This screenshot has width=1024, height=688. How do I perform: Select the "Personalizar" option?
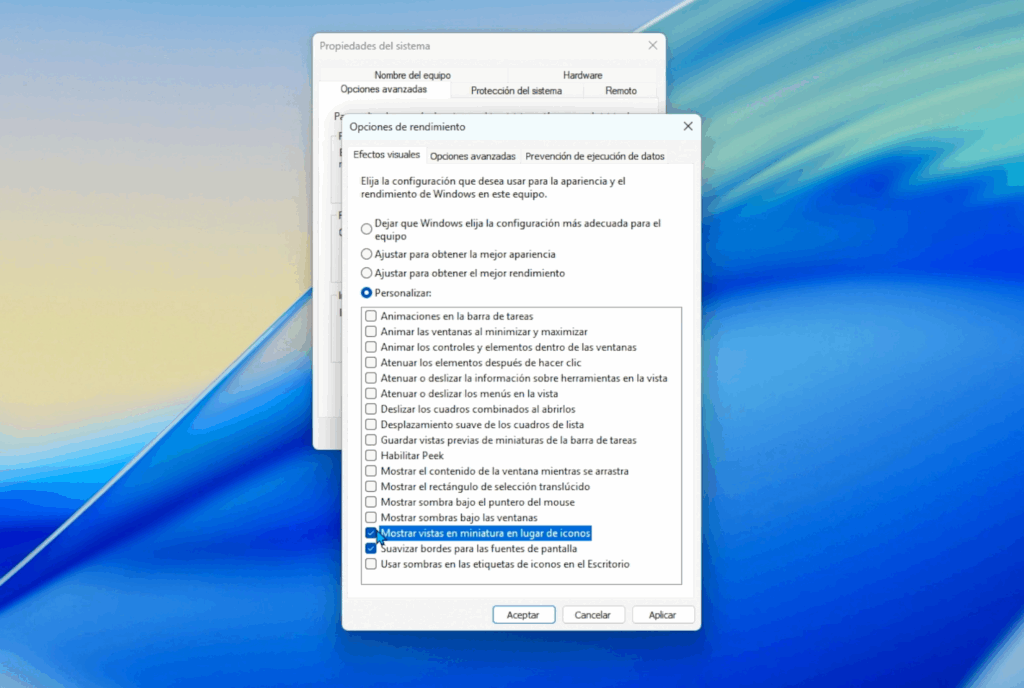[366, 292]
